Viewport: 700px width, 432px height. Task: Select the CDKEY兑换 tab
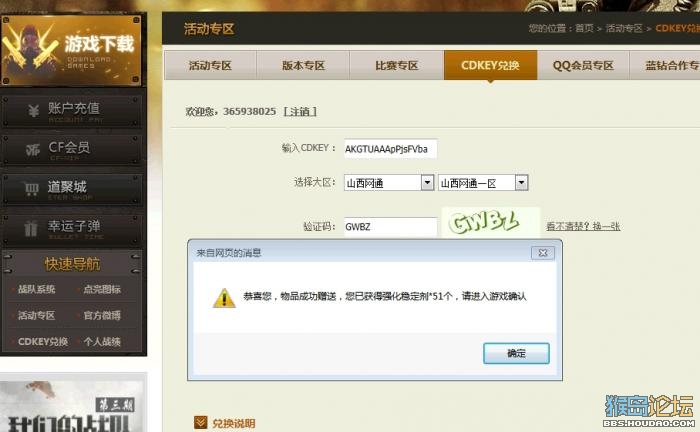click(x=490, y=66)
